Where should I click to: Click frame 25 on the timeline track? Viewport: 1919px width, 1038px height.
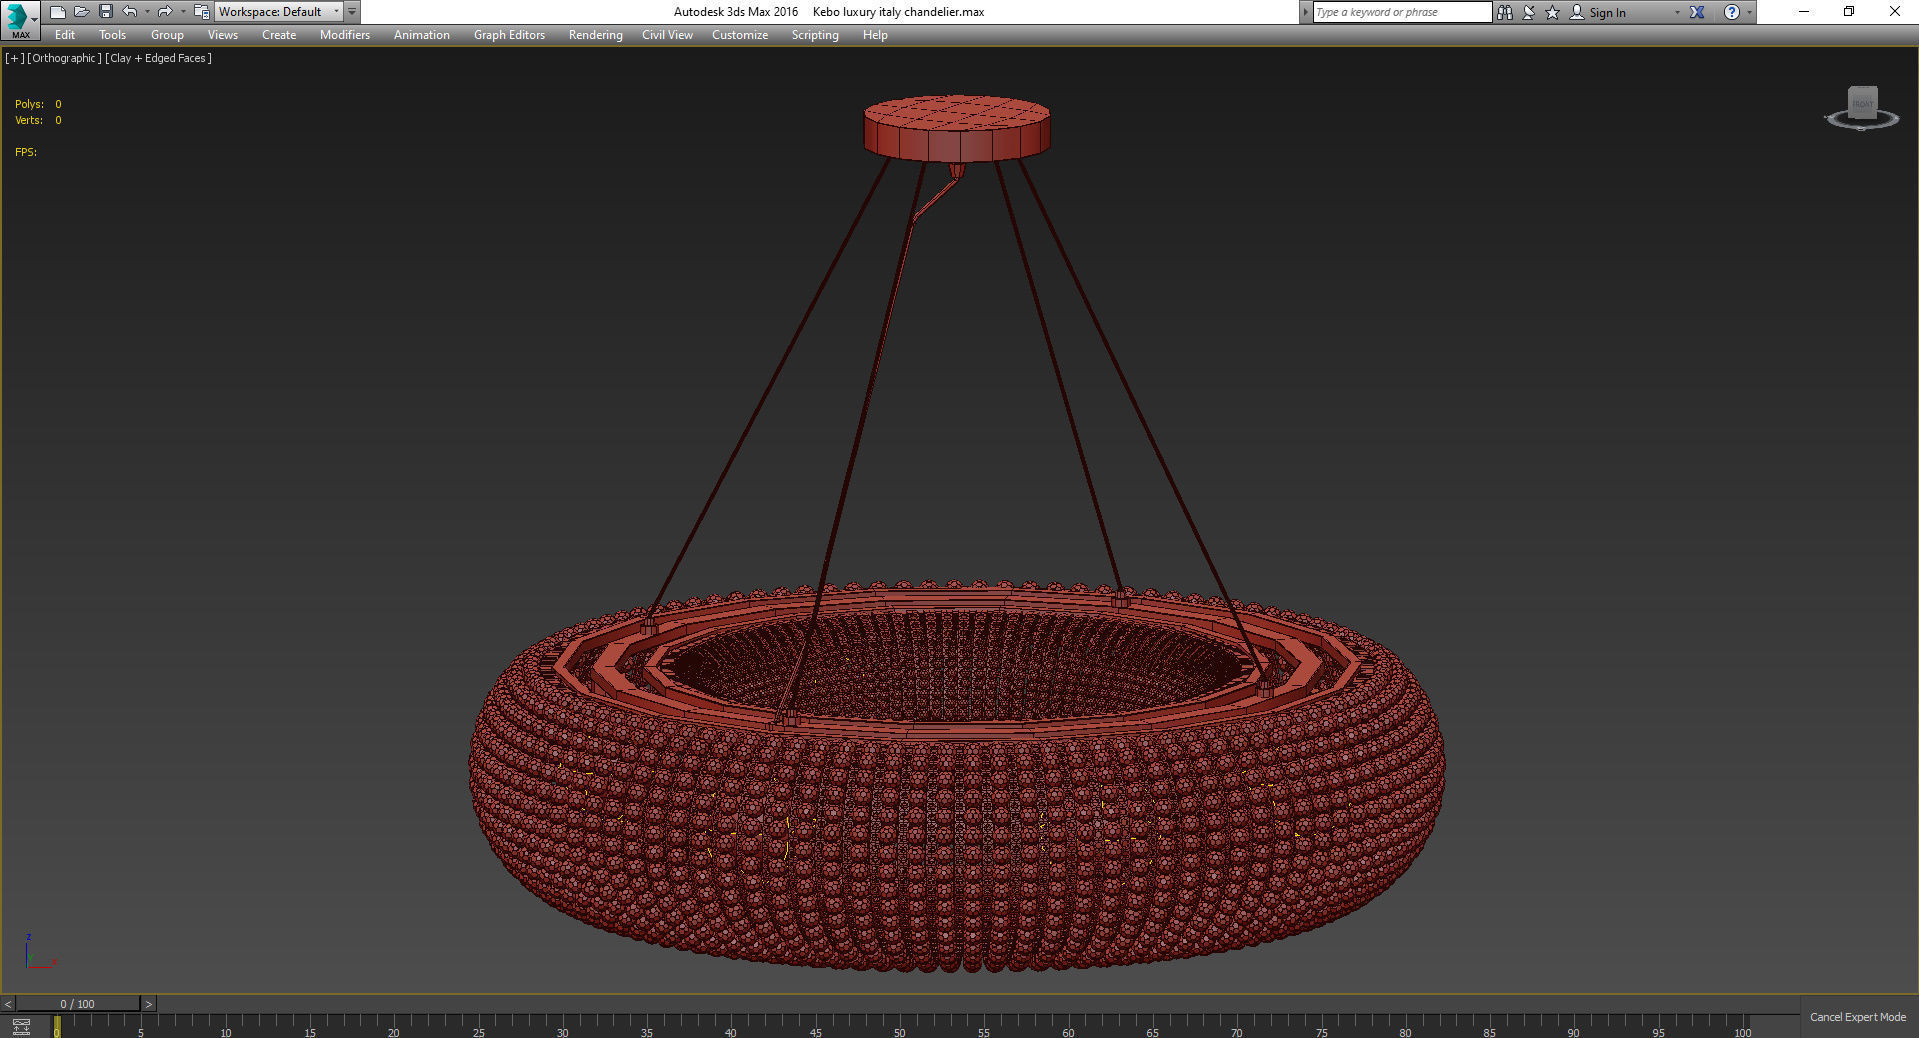tap(478, 1026)
